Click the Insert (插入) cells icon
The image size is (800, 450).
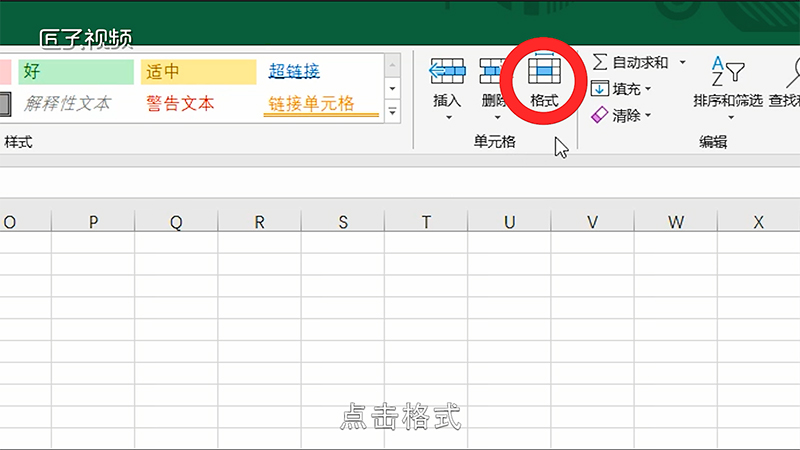tap(447, 70)
